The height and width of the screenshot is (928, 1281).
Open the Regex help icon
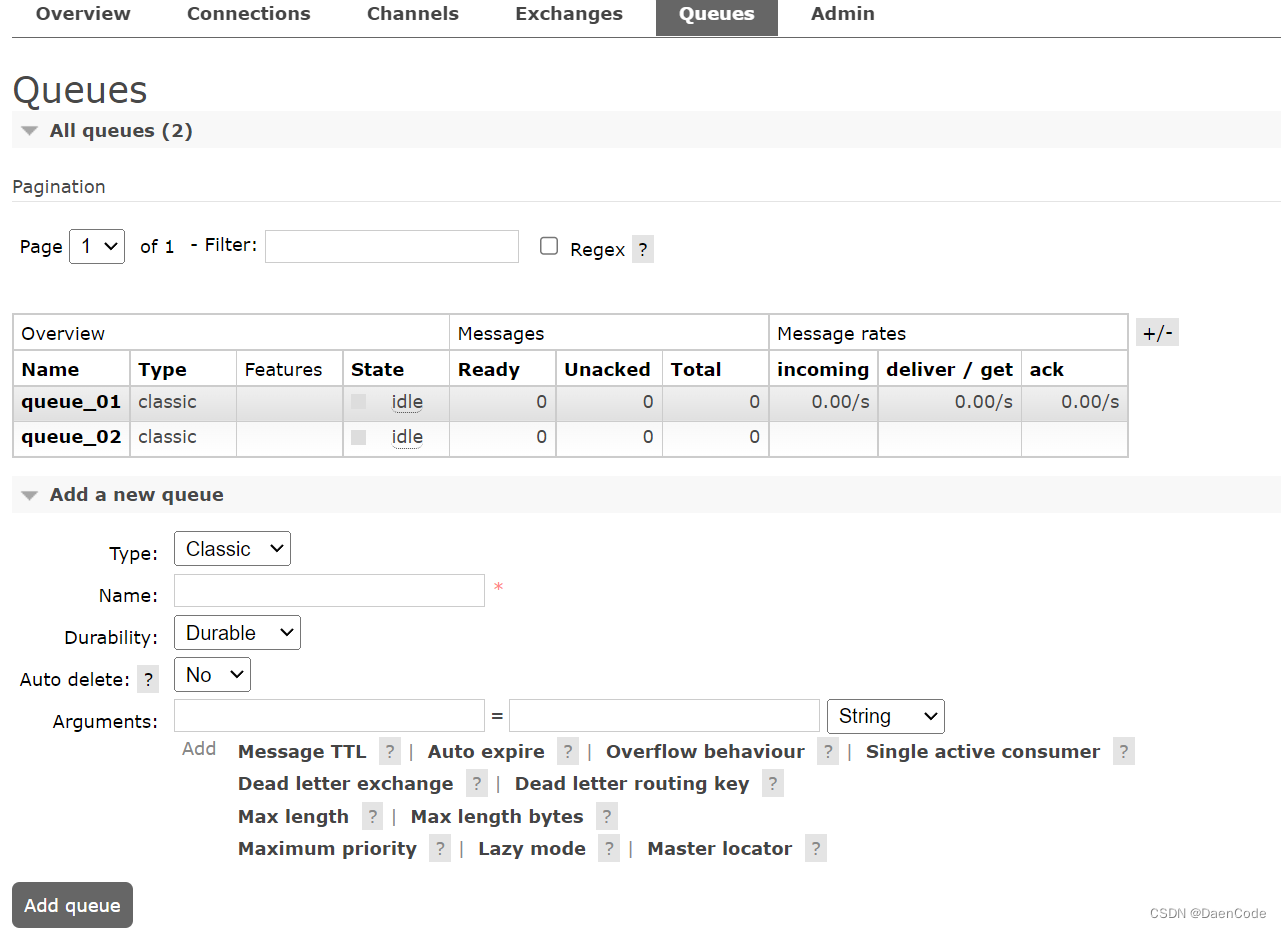pos(642,249)
